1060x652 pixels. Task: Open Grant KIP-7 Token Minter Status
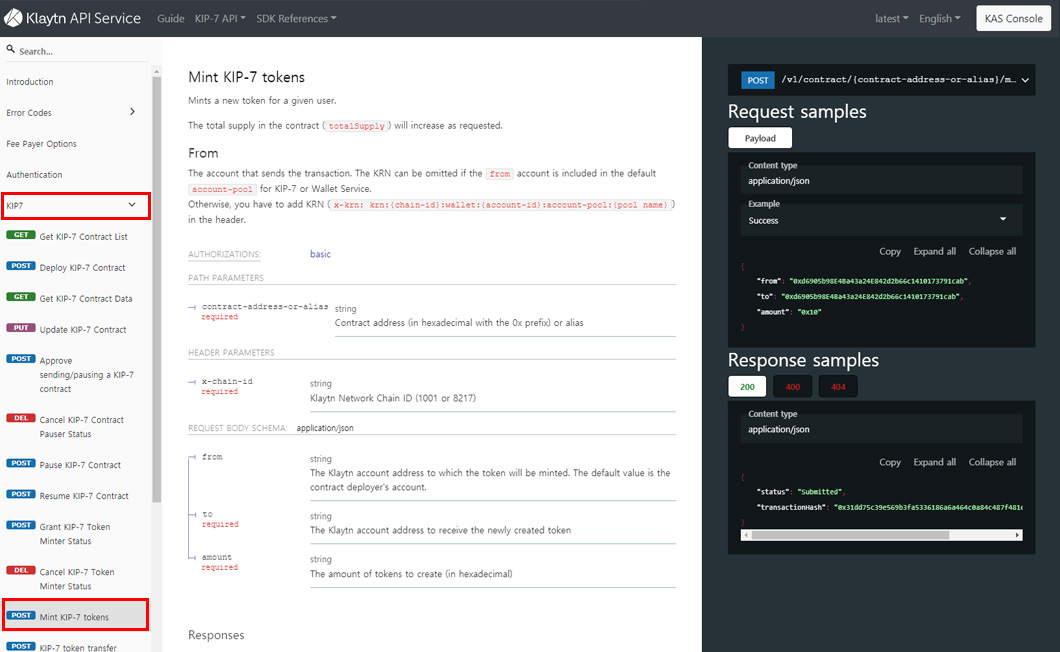coord(74,534)
